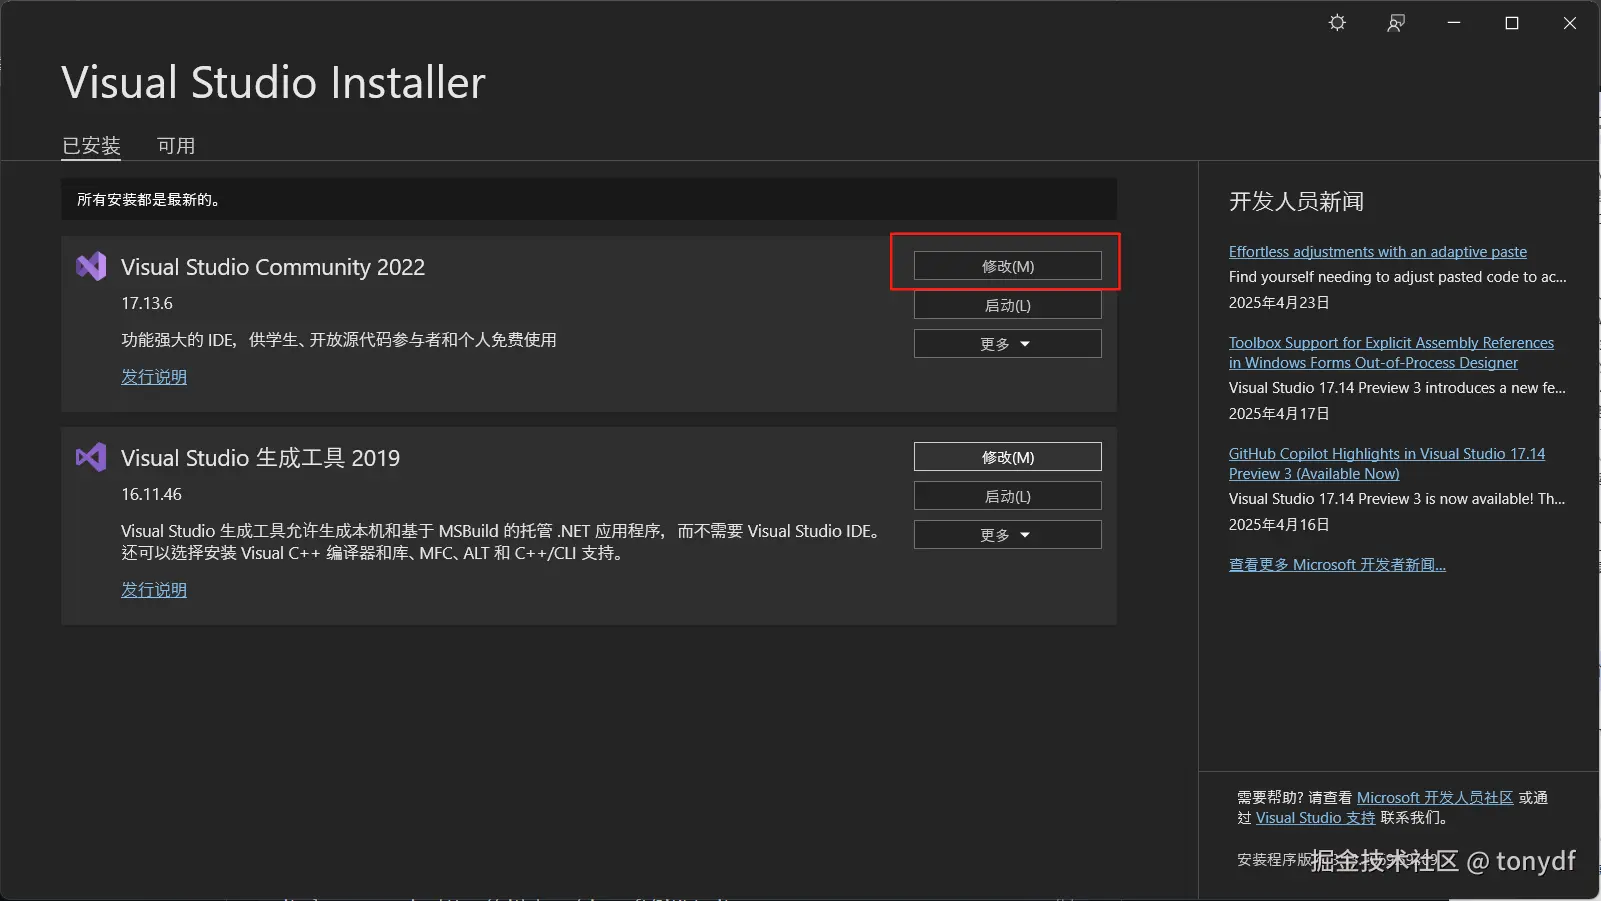Click the Visual Studio 生成工具 2019 title
Screen dimensions: 1601x901
(260, 458)
